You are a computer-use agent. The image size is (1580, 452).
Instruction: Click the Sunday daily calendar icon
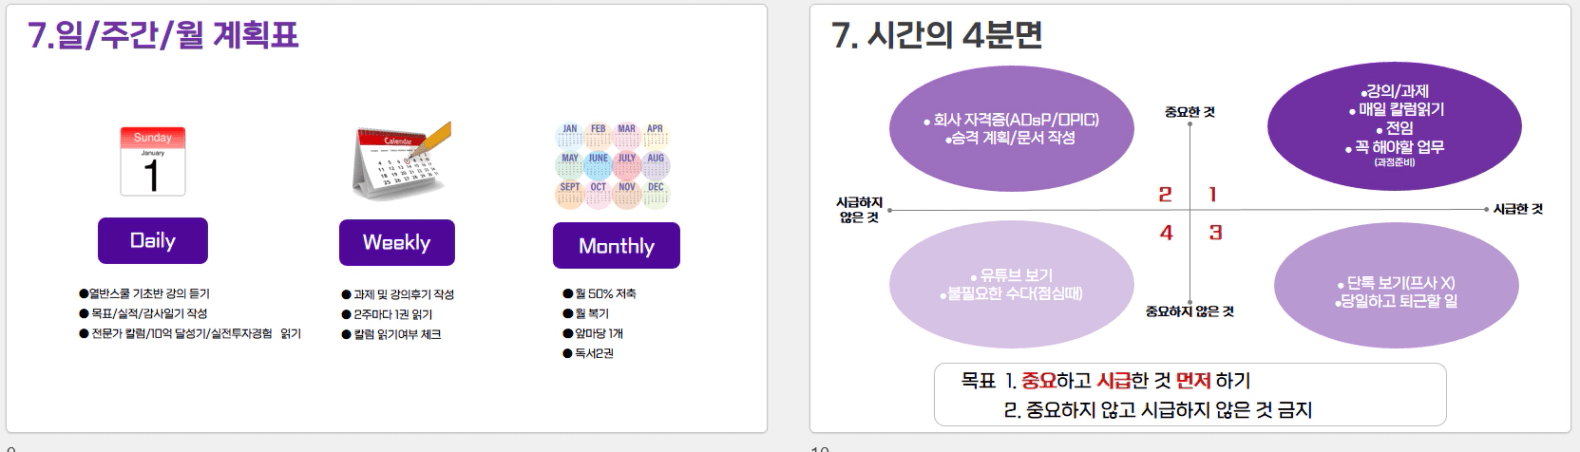tap(152, 161)
